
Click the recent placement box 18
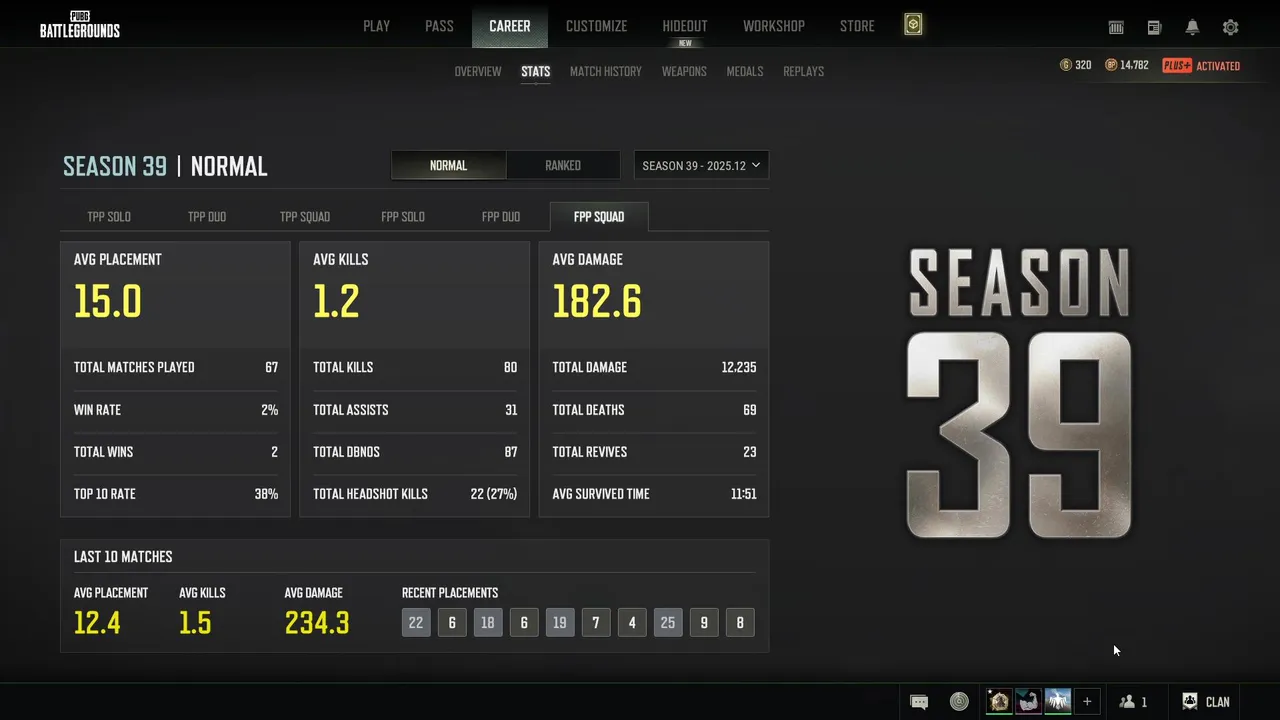point(488,623)
